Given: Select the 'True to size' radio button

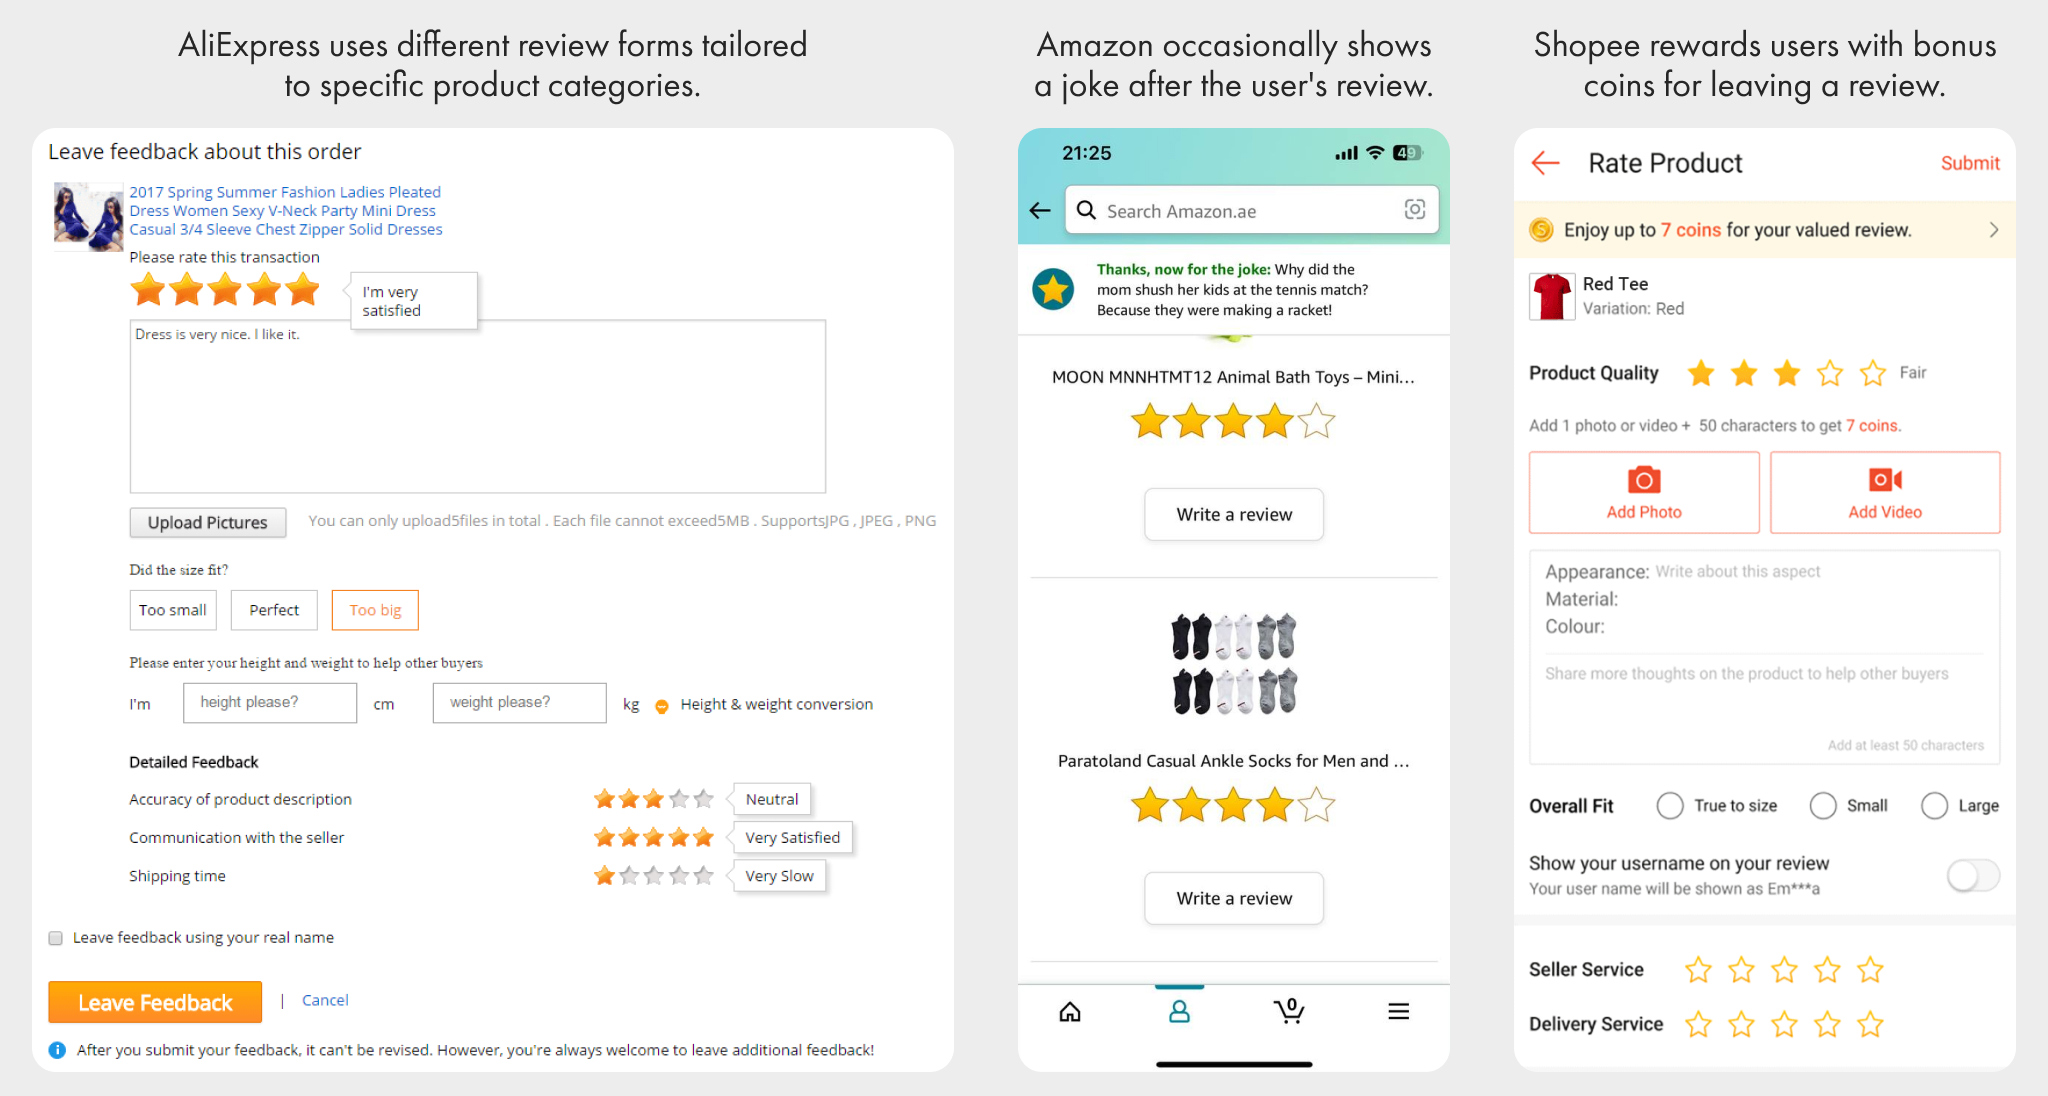Looking at the screenshot, I should [1670, 806].
